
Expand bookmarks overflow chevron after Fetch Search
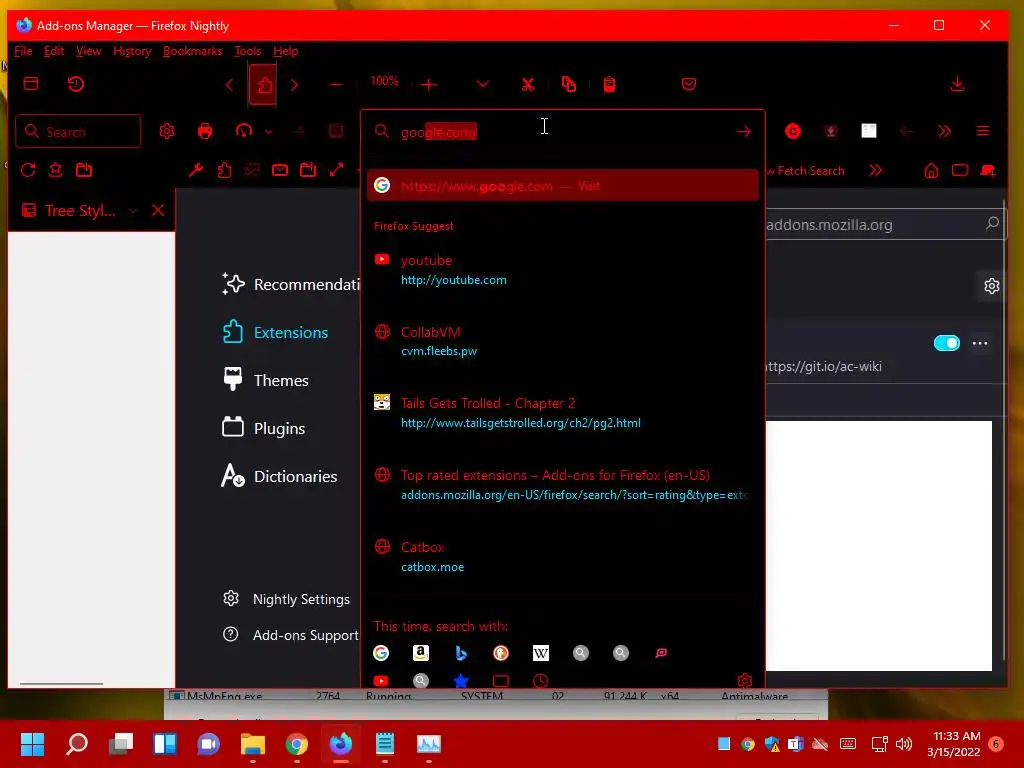[x=875, y=170]
